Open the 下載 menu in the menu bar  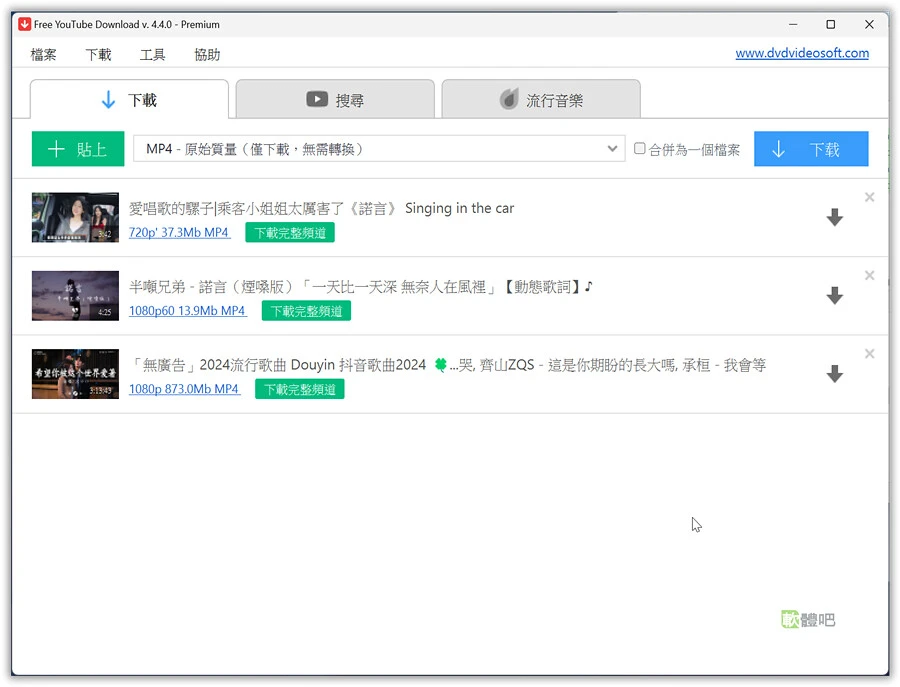click(98, 55)
